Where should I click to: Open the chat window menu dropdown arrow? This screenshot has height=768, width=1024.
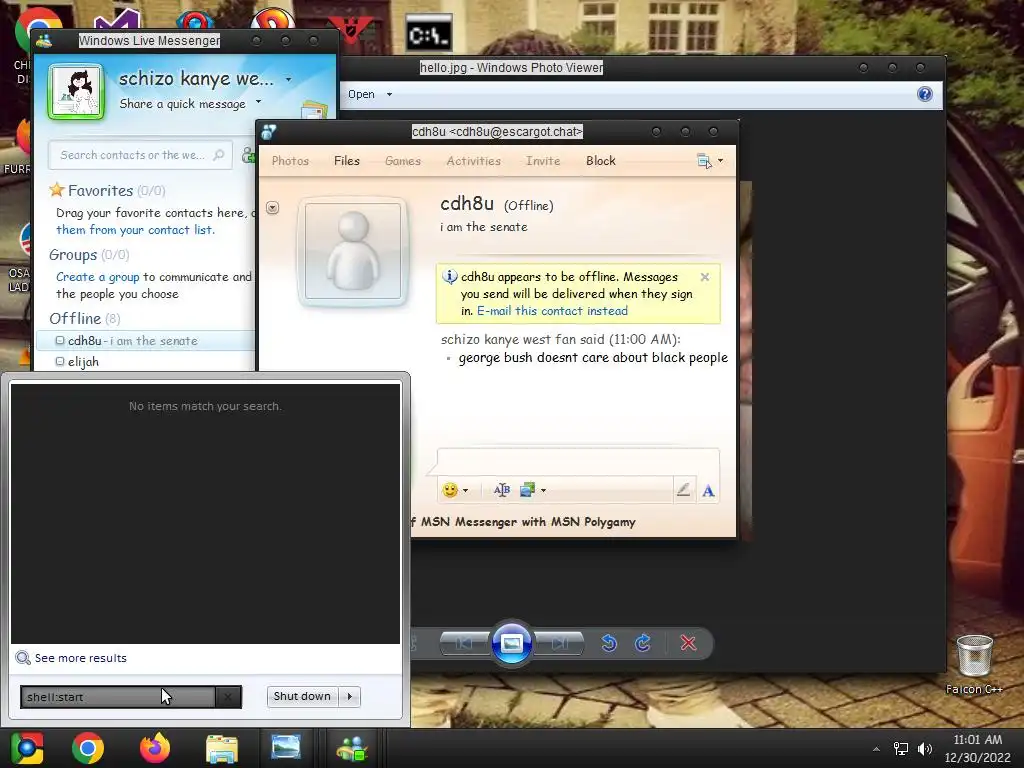click(x=720, y=161)
